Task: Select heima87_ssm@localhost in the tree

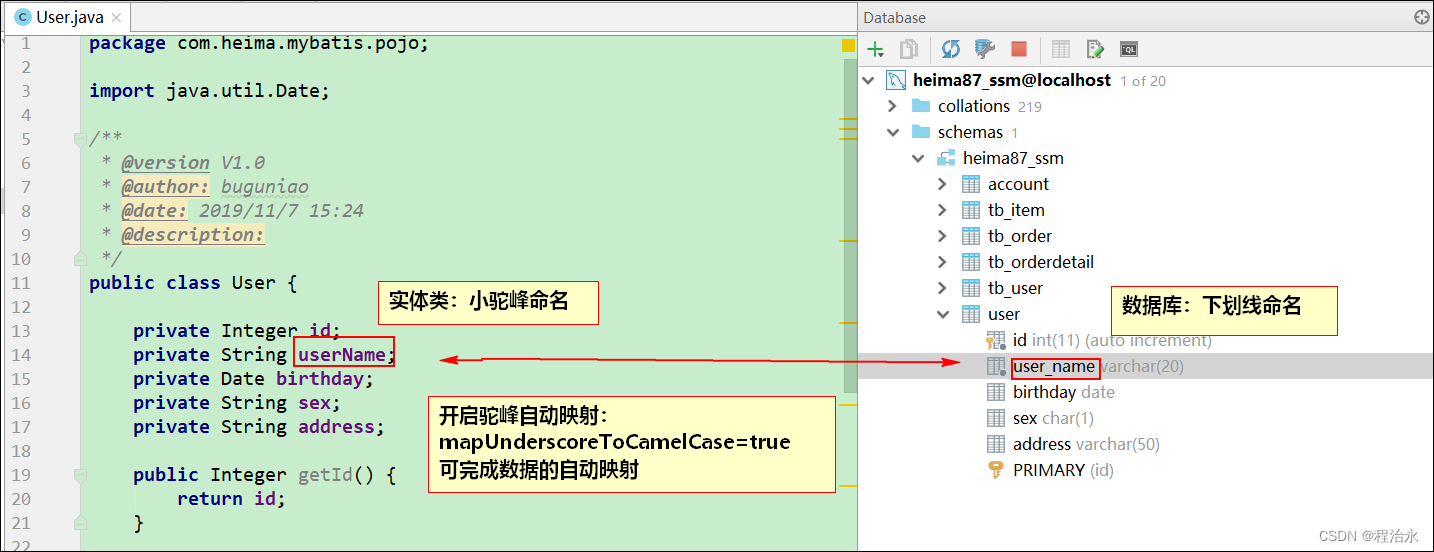Action: coord(1012,80)
